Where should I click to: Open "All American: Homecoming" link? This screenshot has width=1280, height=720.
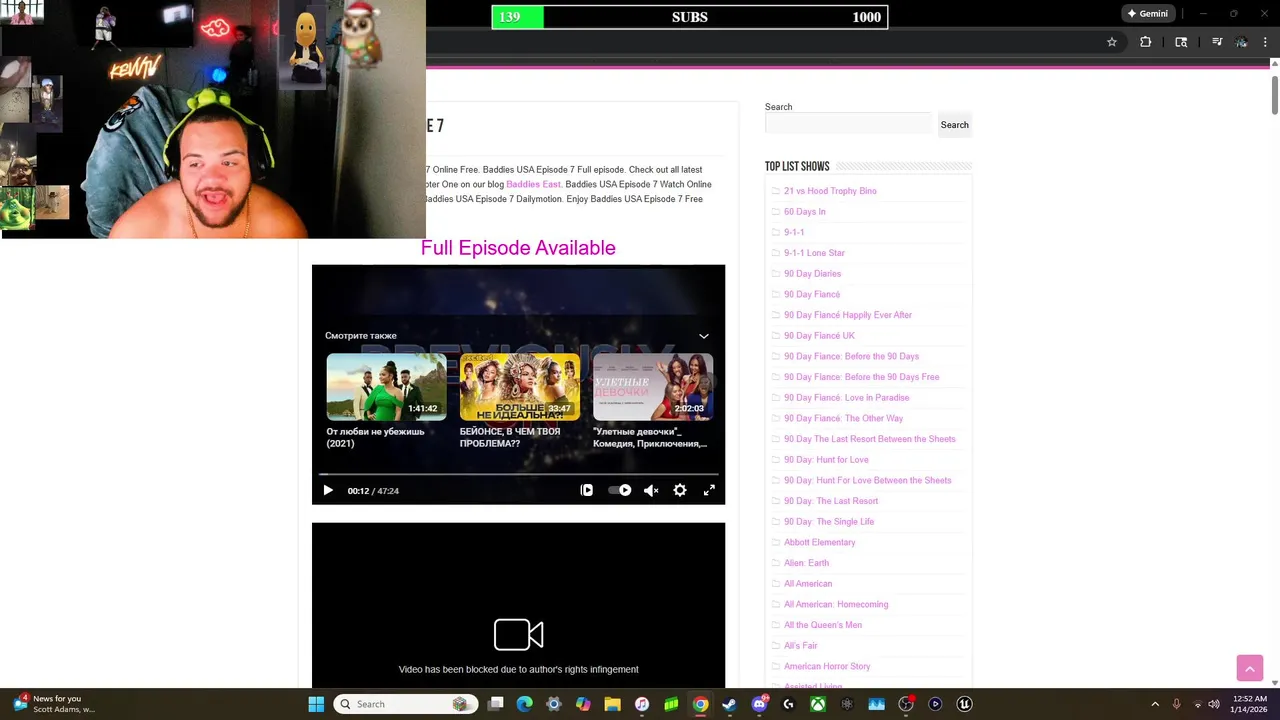tap(836, 604)
